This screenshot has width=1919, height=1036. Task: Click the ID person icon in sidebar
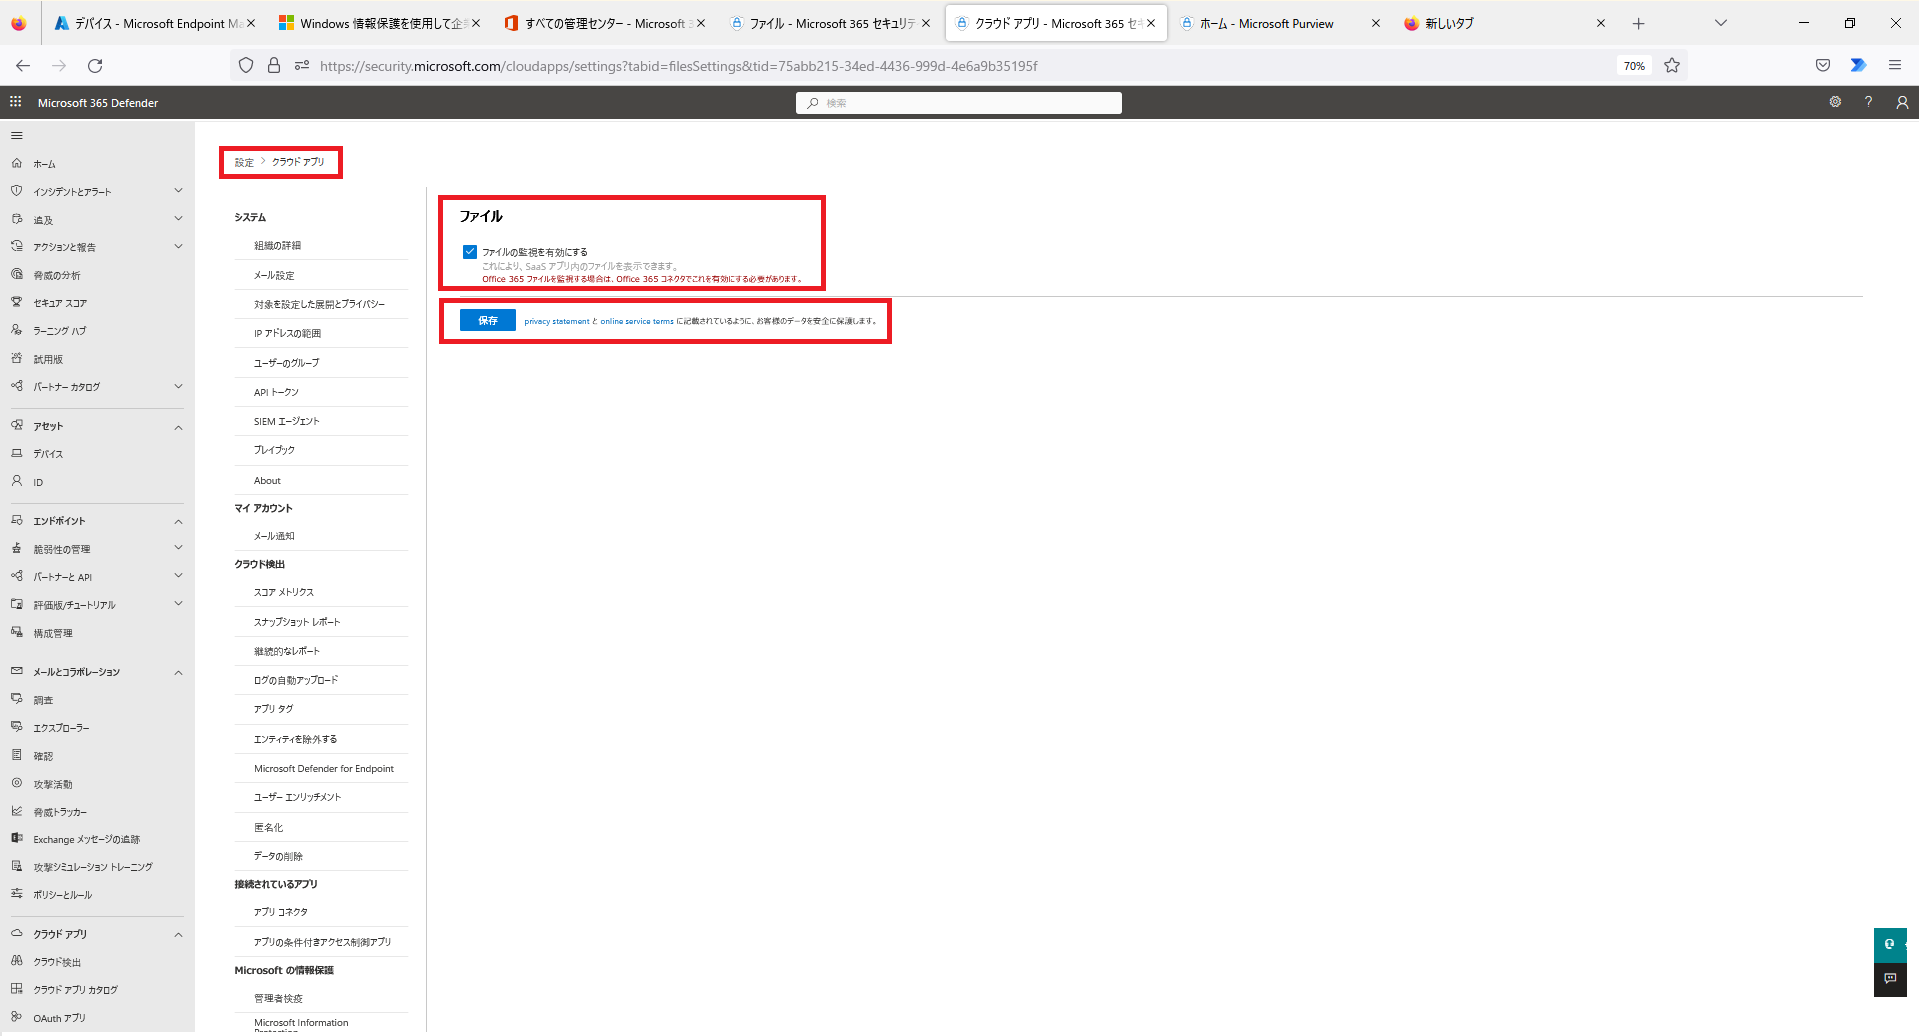(x=17, y=481)
